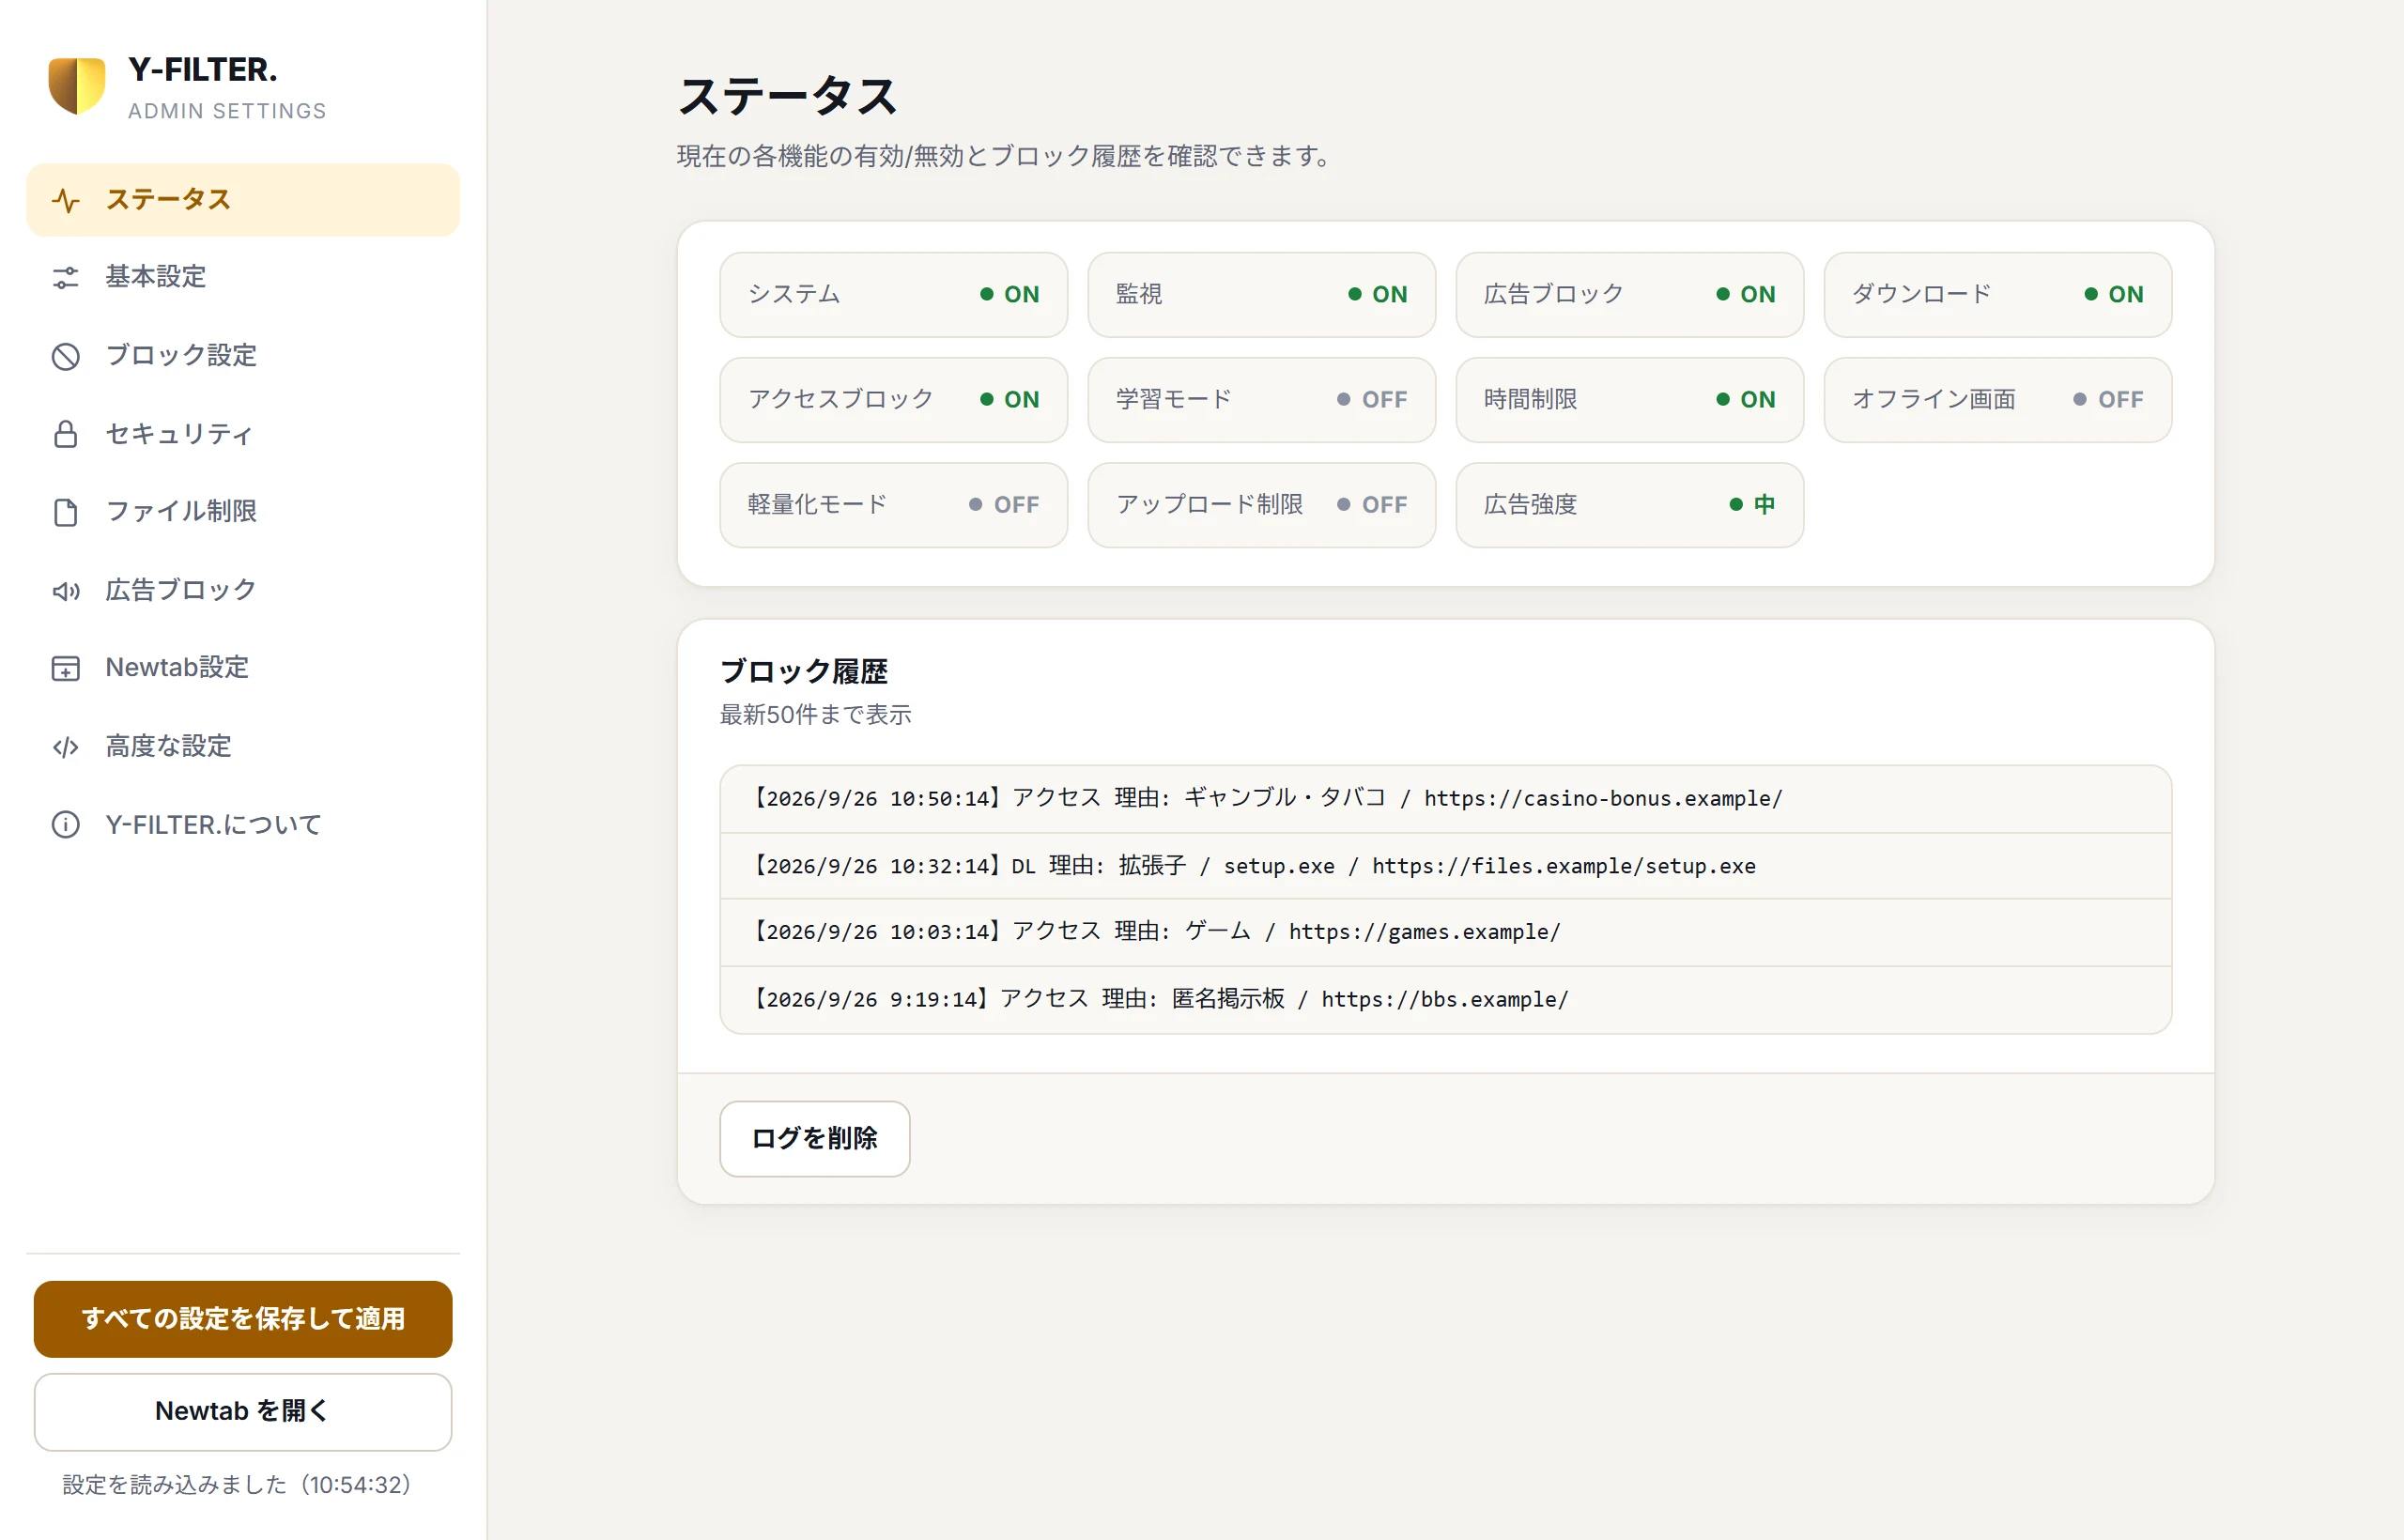Select the casino-bonus.example log entry
The width and height of the screenshot is (2404, 1540).
click(1446, 799)
